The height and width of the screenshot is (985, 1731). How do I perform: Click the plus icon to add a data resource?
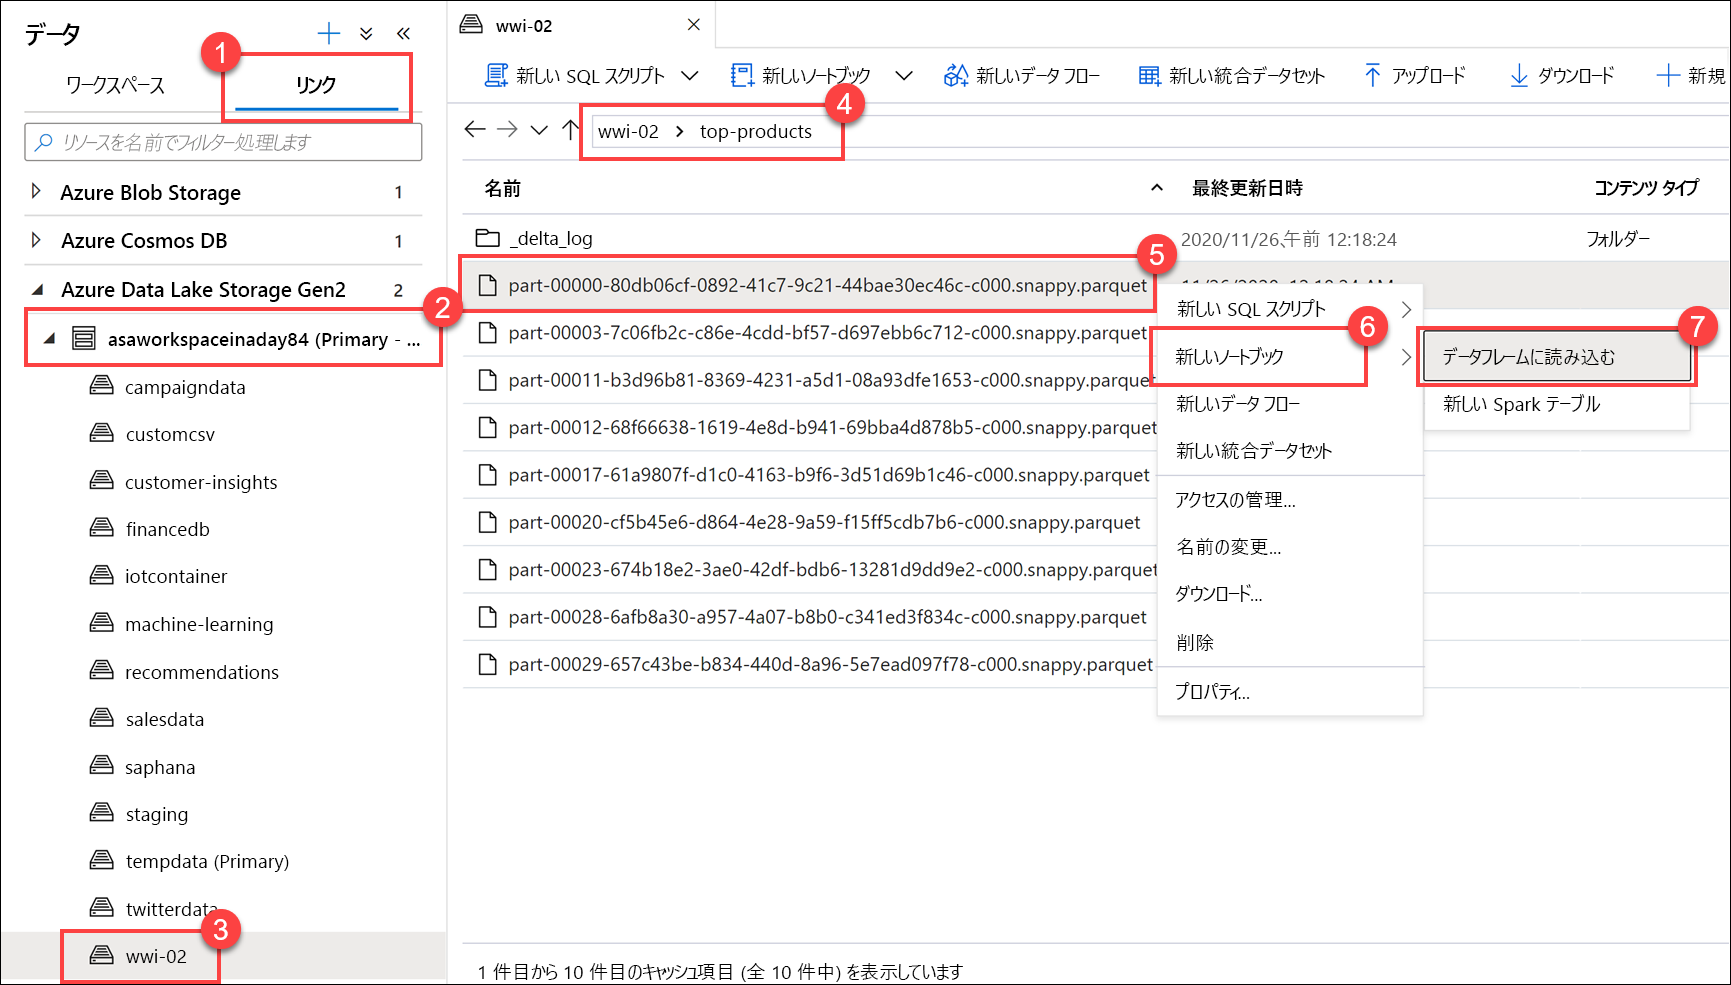click(328, 34)
